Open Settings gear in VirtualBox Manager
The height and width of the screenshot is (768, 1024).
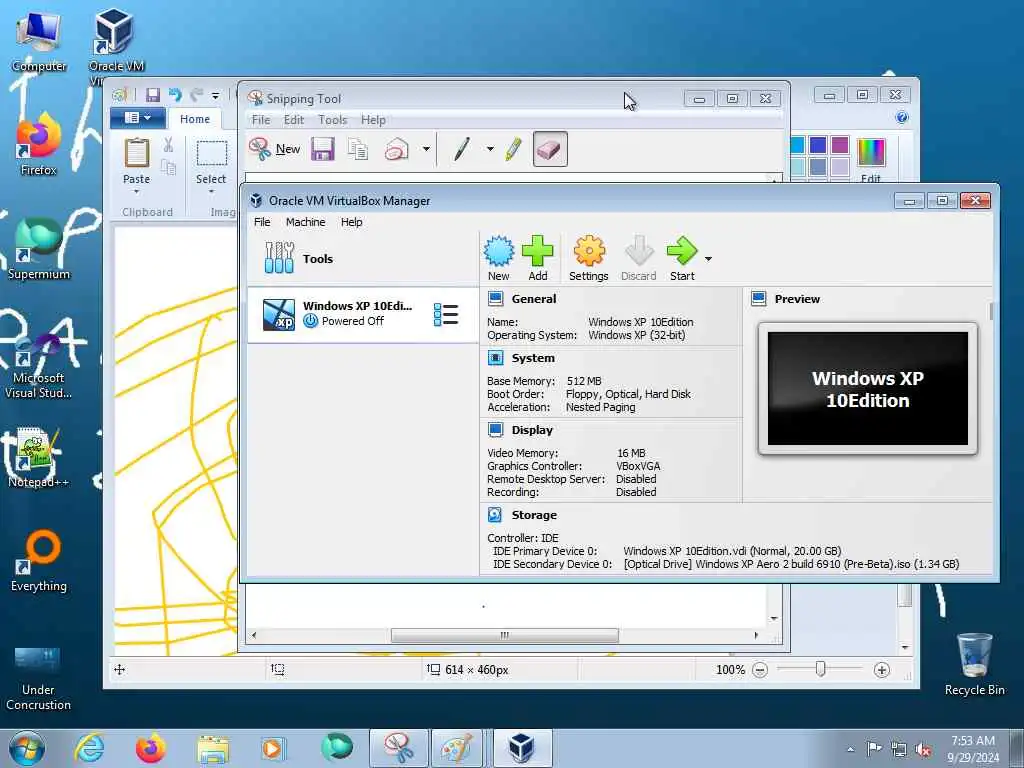tap(588, 258)
